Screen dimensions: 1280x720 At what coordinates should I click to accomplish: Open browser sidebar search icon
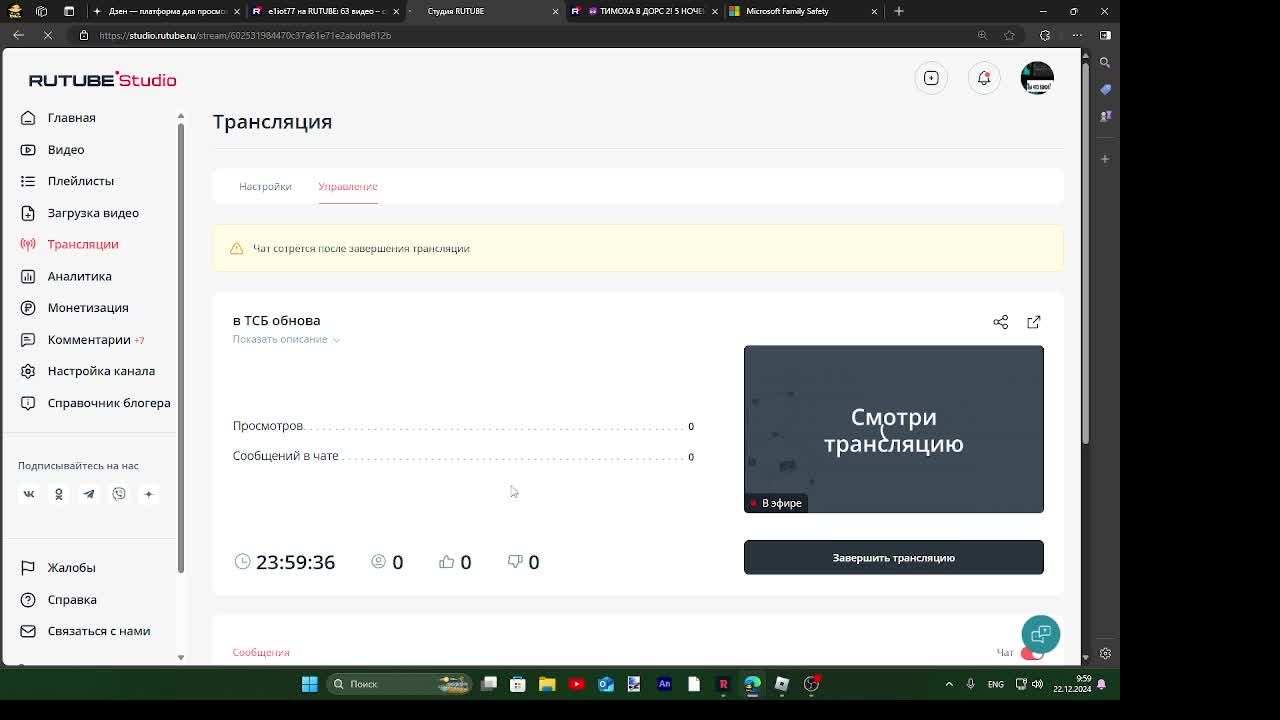click(x=1105, y=62)
